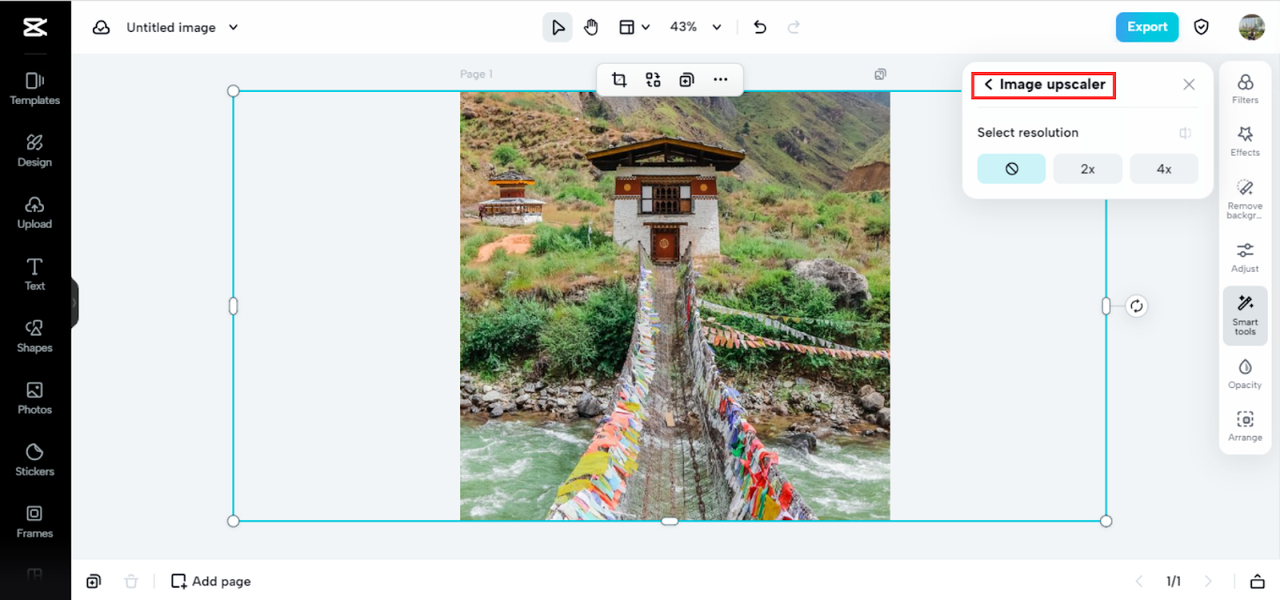Redo the last action
The image size is (1280, 600).
[794, 27]
